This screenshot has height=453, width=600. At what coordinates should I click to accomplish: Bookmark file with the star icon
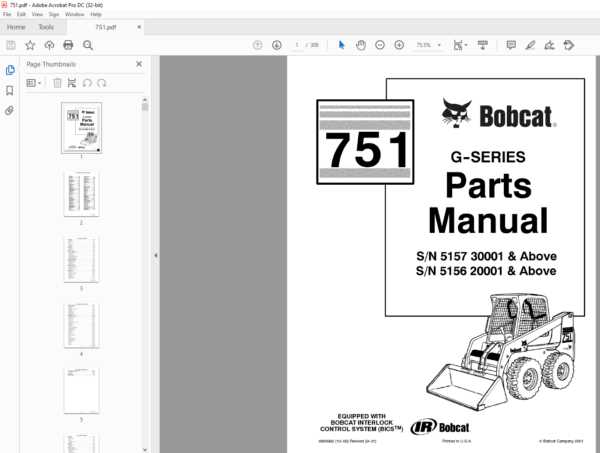[x=30, y=45]
